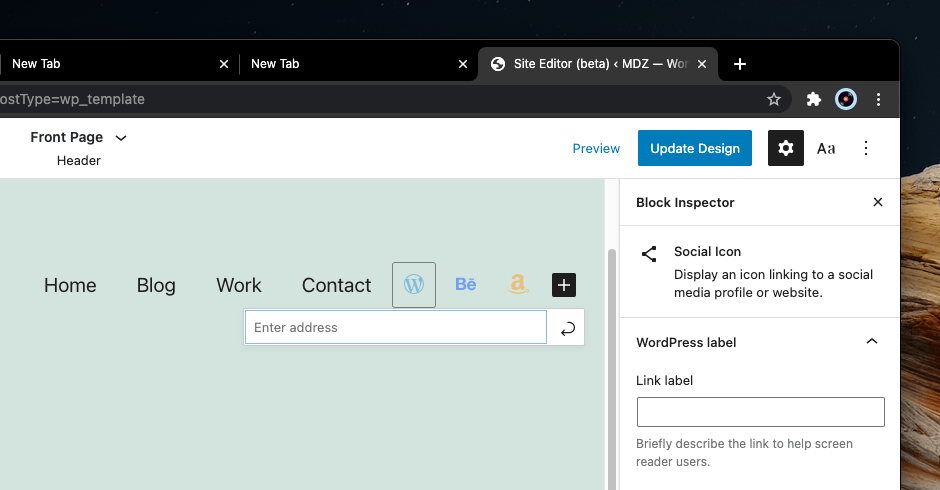The width and height of the screenshot is (940, 490).
Task: Click the black plus add-block button
Action: (x=564, y=285)
